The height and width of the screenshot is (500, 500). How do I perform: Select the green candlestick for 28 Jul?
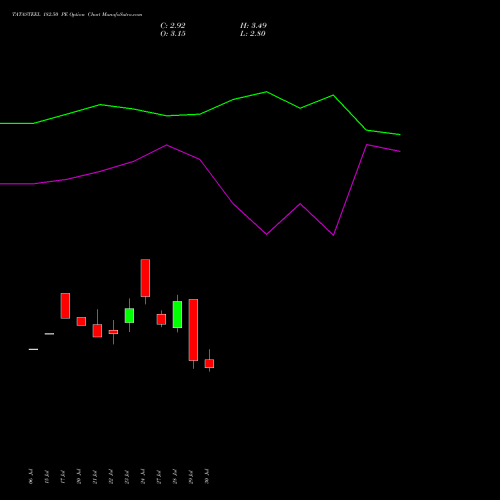click(x=177, y=314)
